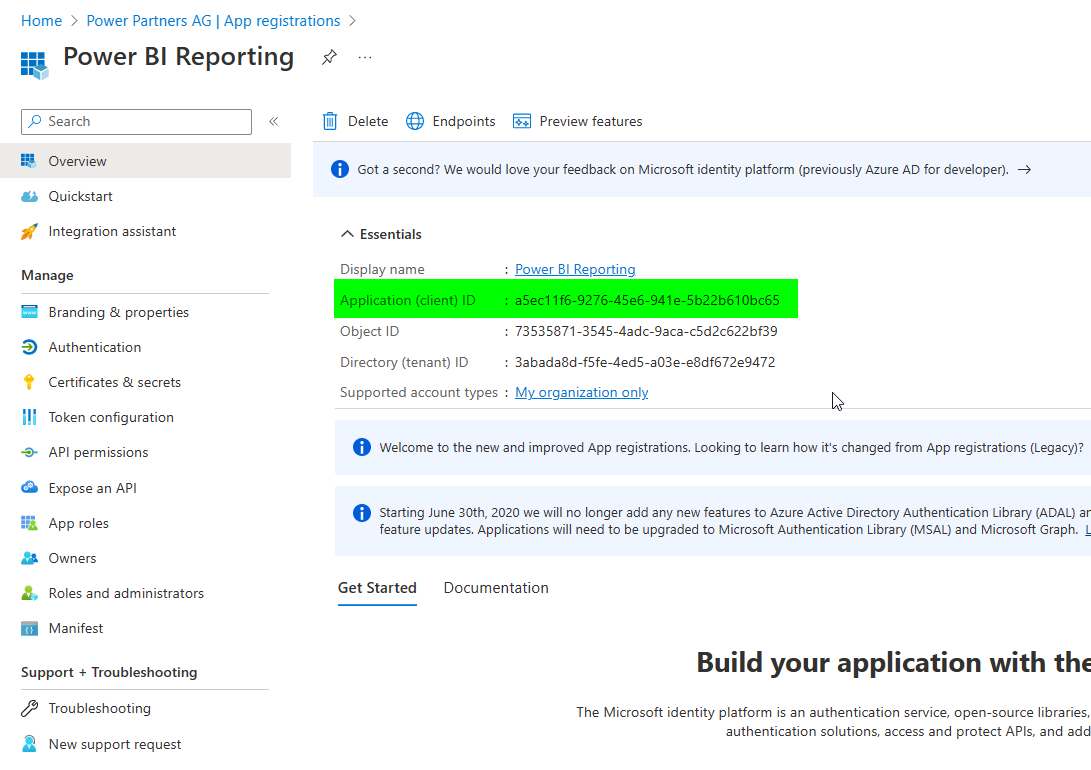Click the API permissions icon

(29, 452)
